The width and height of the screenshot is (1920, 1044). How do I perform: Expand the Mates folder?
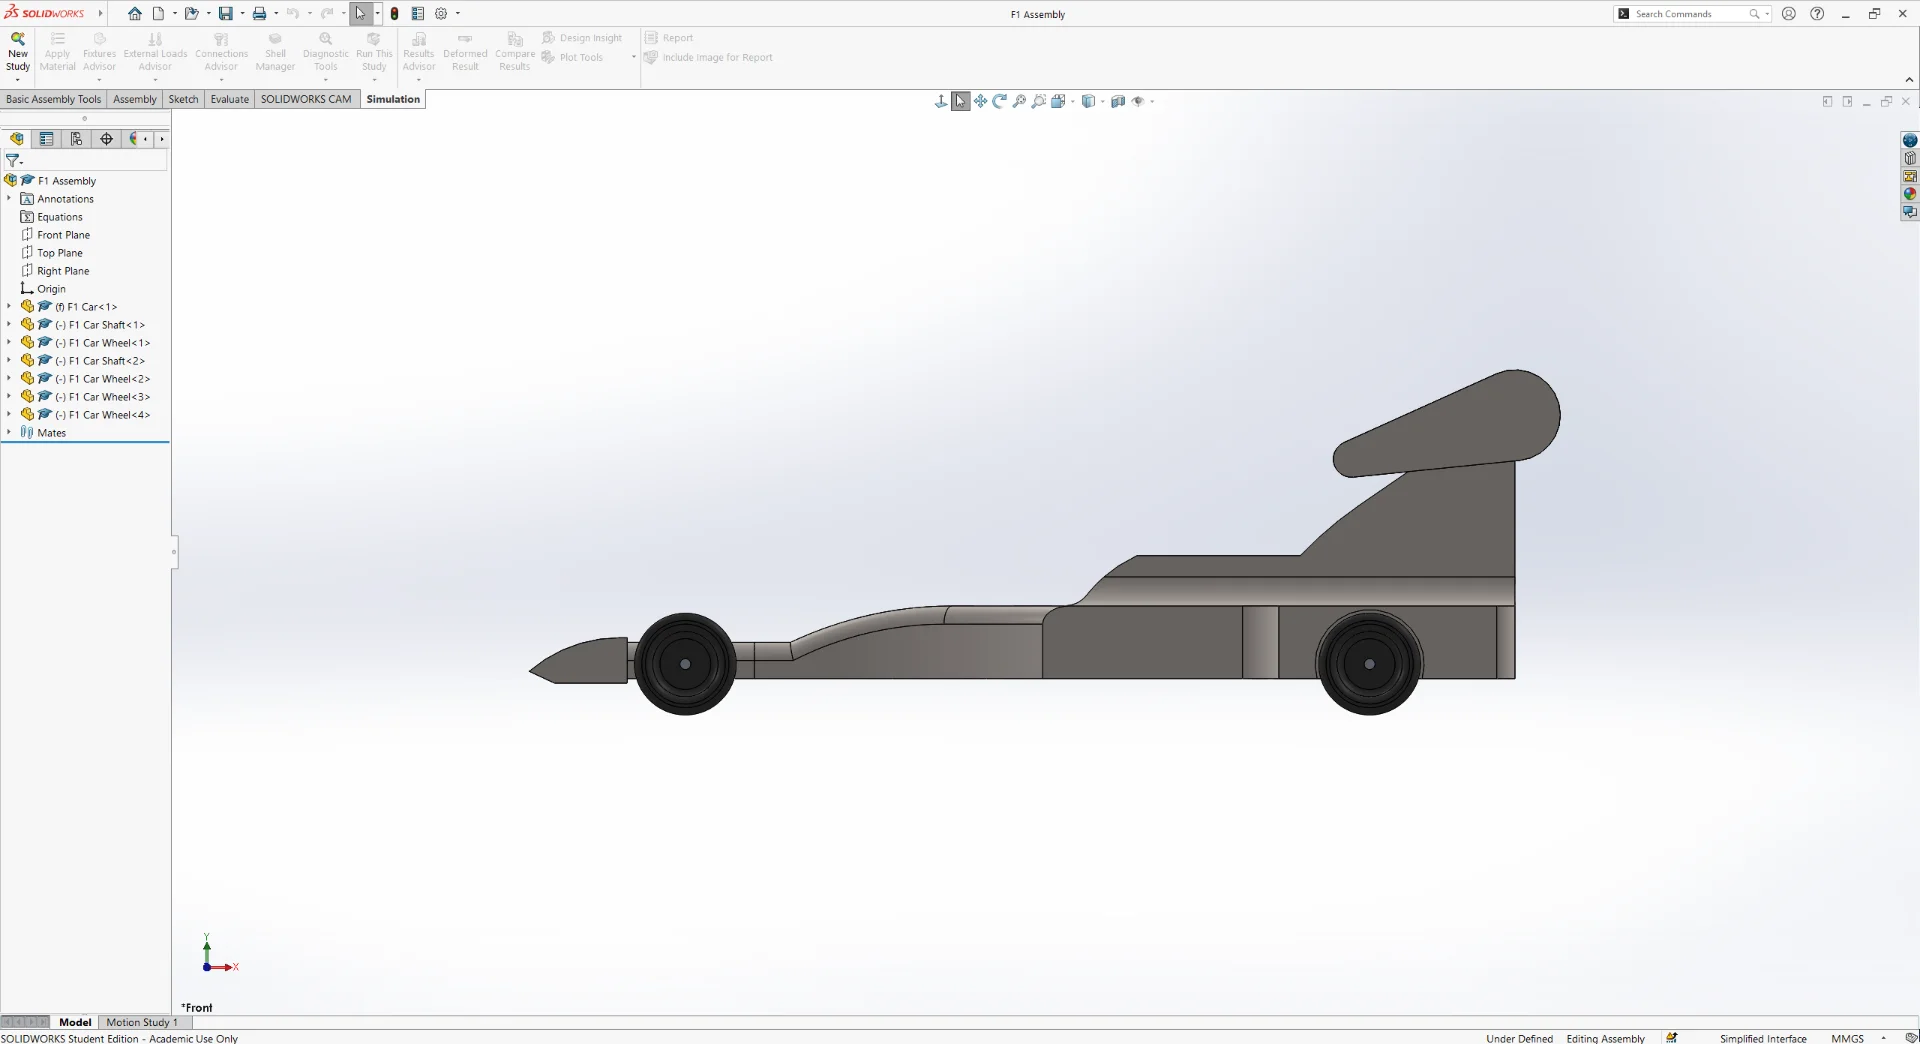pyautogui.click(x=9, y=433)
